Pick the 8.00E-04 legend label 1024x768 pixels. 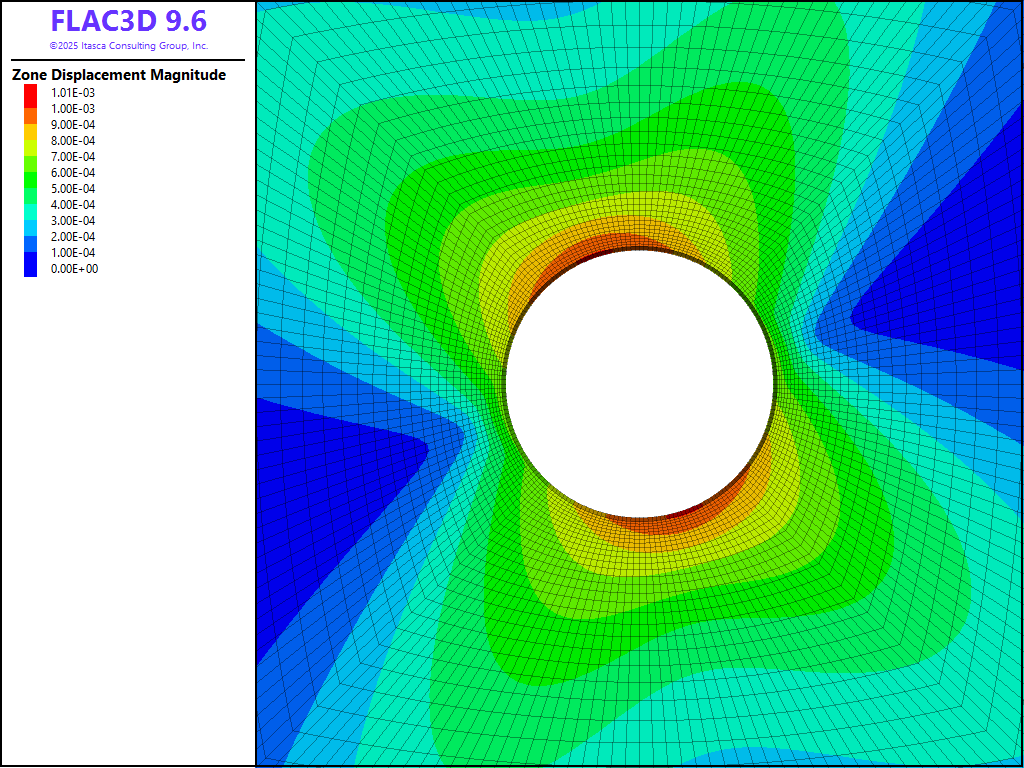click(74, 141)
